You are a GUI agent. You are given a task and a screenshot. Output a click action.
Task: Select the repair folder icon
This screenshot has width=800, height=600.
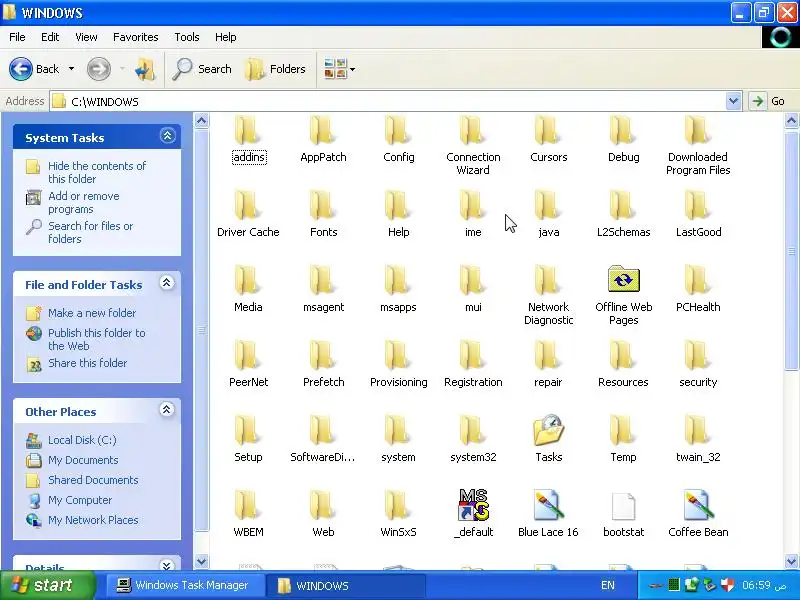pyautogui.click(x=548, y=356)
